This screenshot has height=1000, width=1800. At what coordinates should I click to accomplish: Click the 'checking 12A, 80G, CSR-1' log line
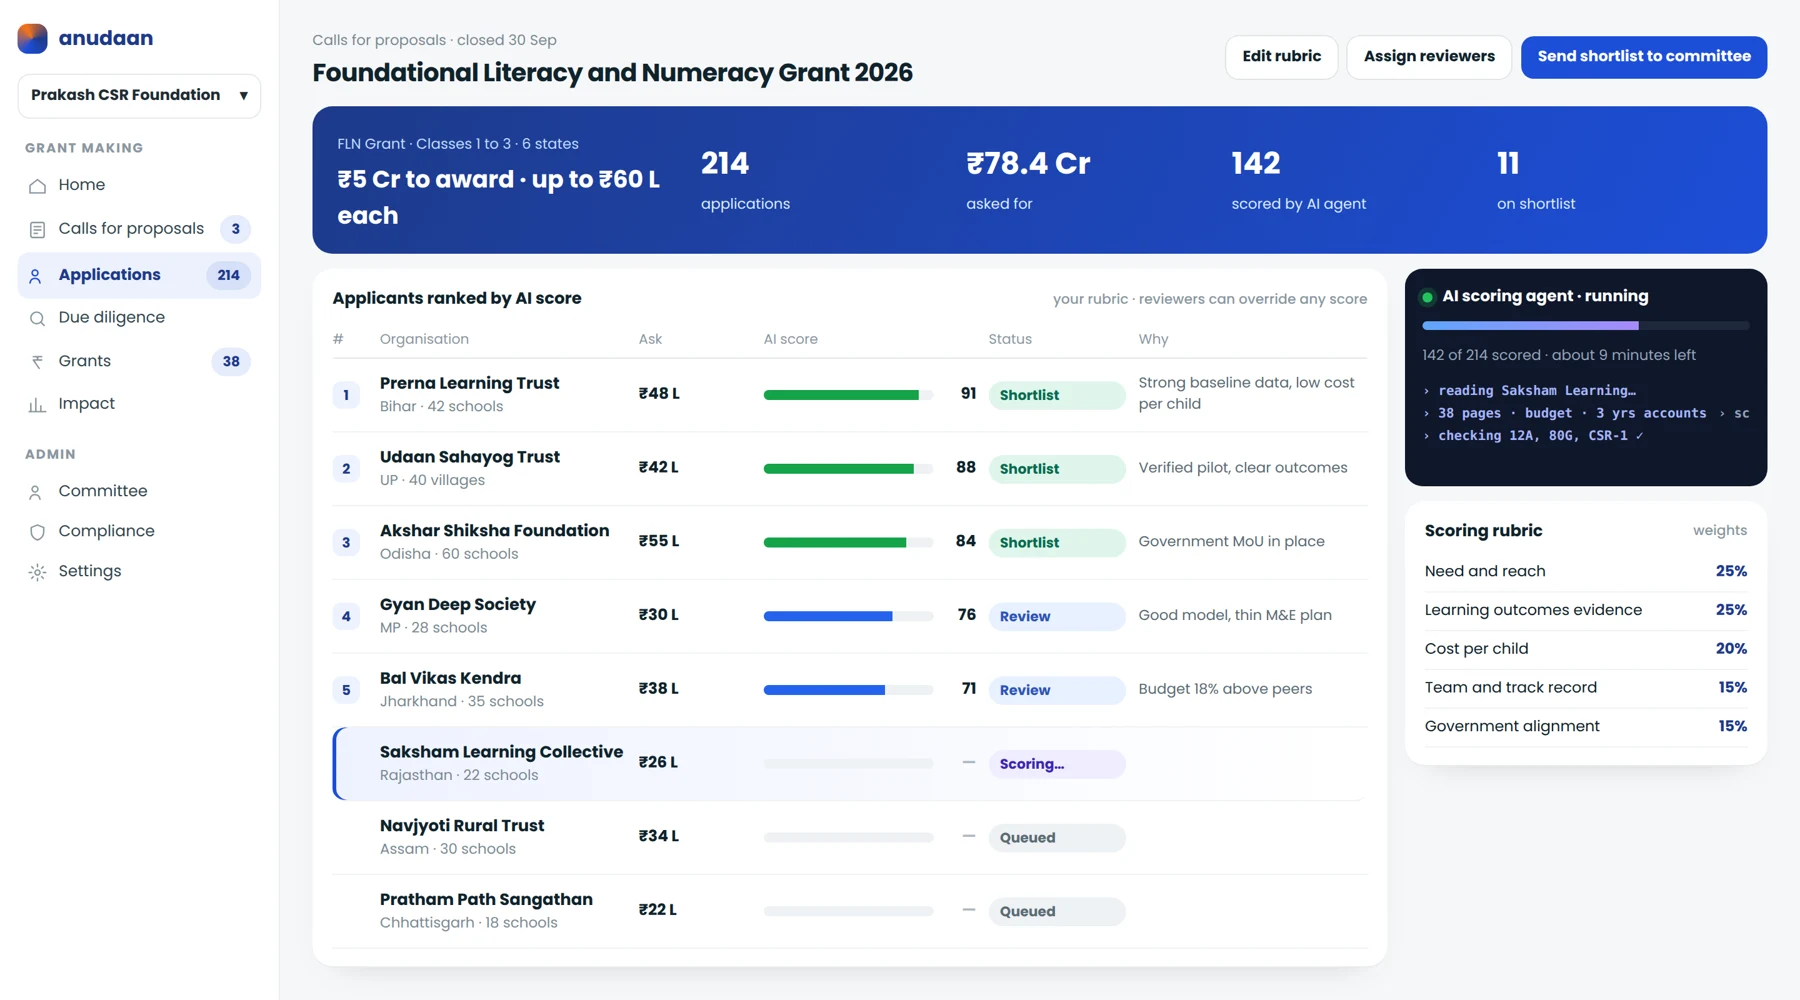point(1532,436)
